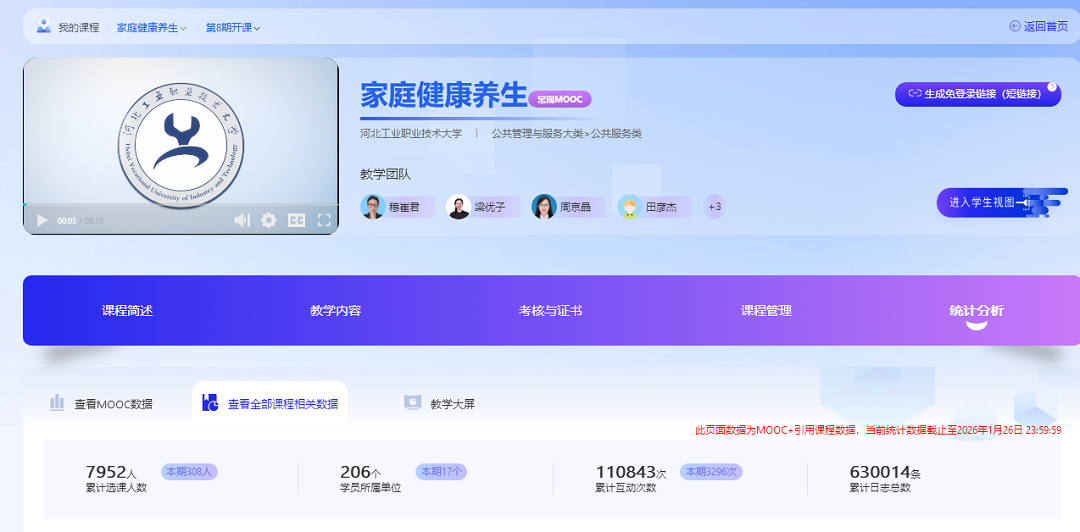Click the 本期17个 badge
This screenshot has height=532, width=1080.
[x=441, y=471]
